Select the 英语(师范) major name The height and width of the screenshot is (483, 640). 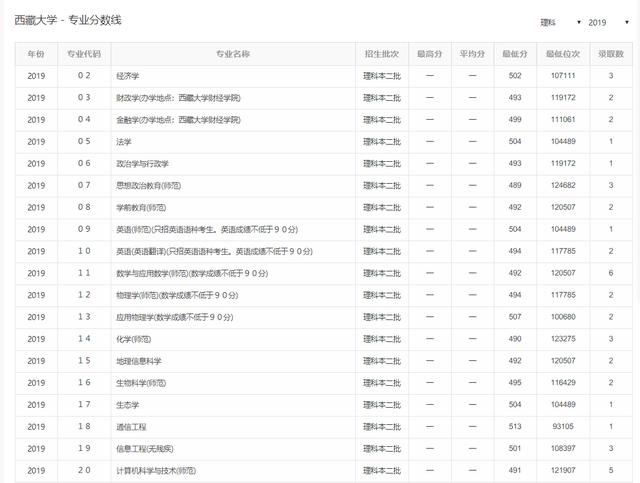tap(207, 229)
